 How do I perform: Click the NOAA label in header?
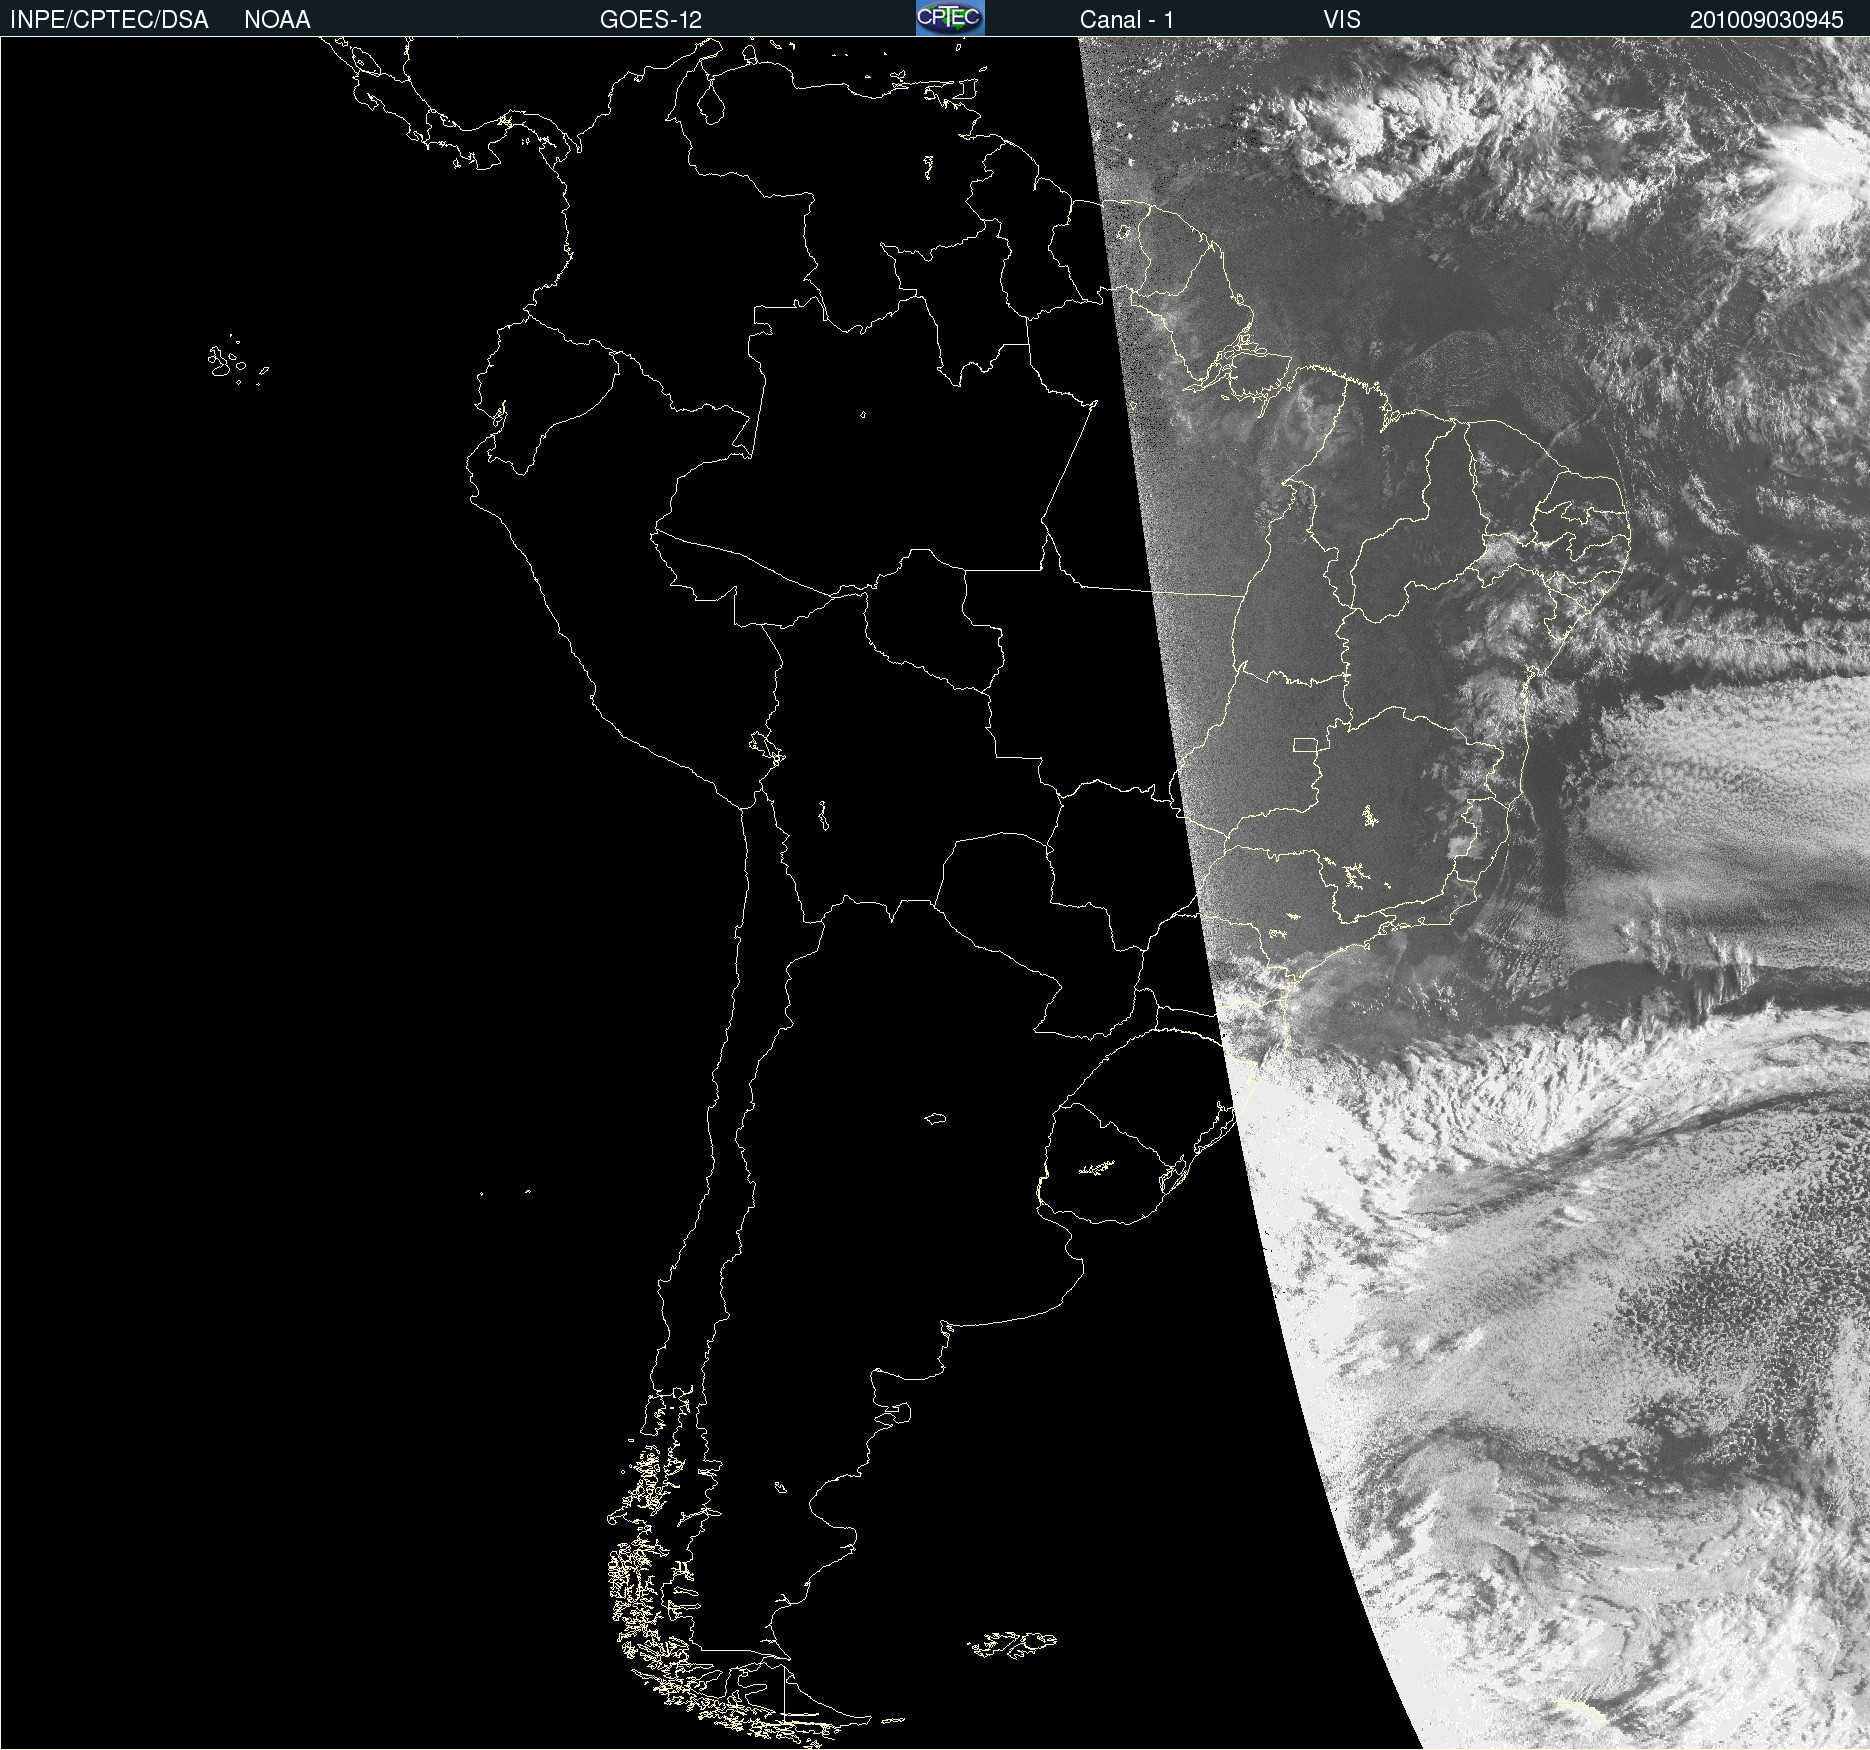coord(277,20)
